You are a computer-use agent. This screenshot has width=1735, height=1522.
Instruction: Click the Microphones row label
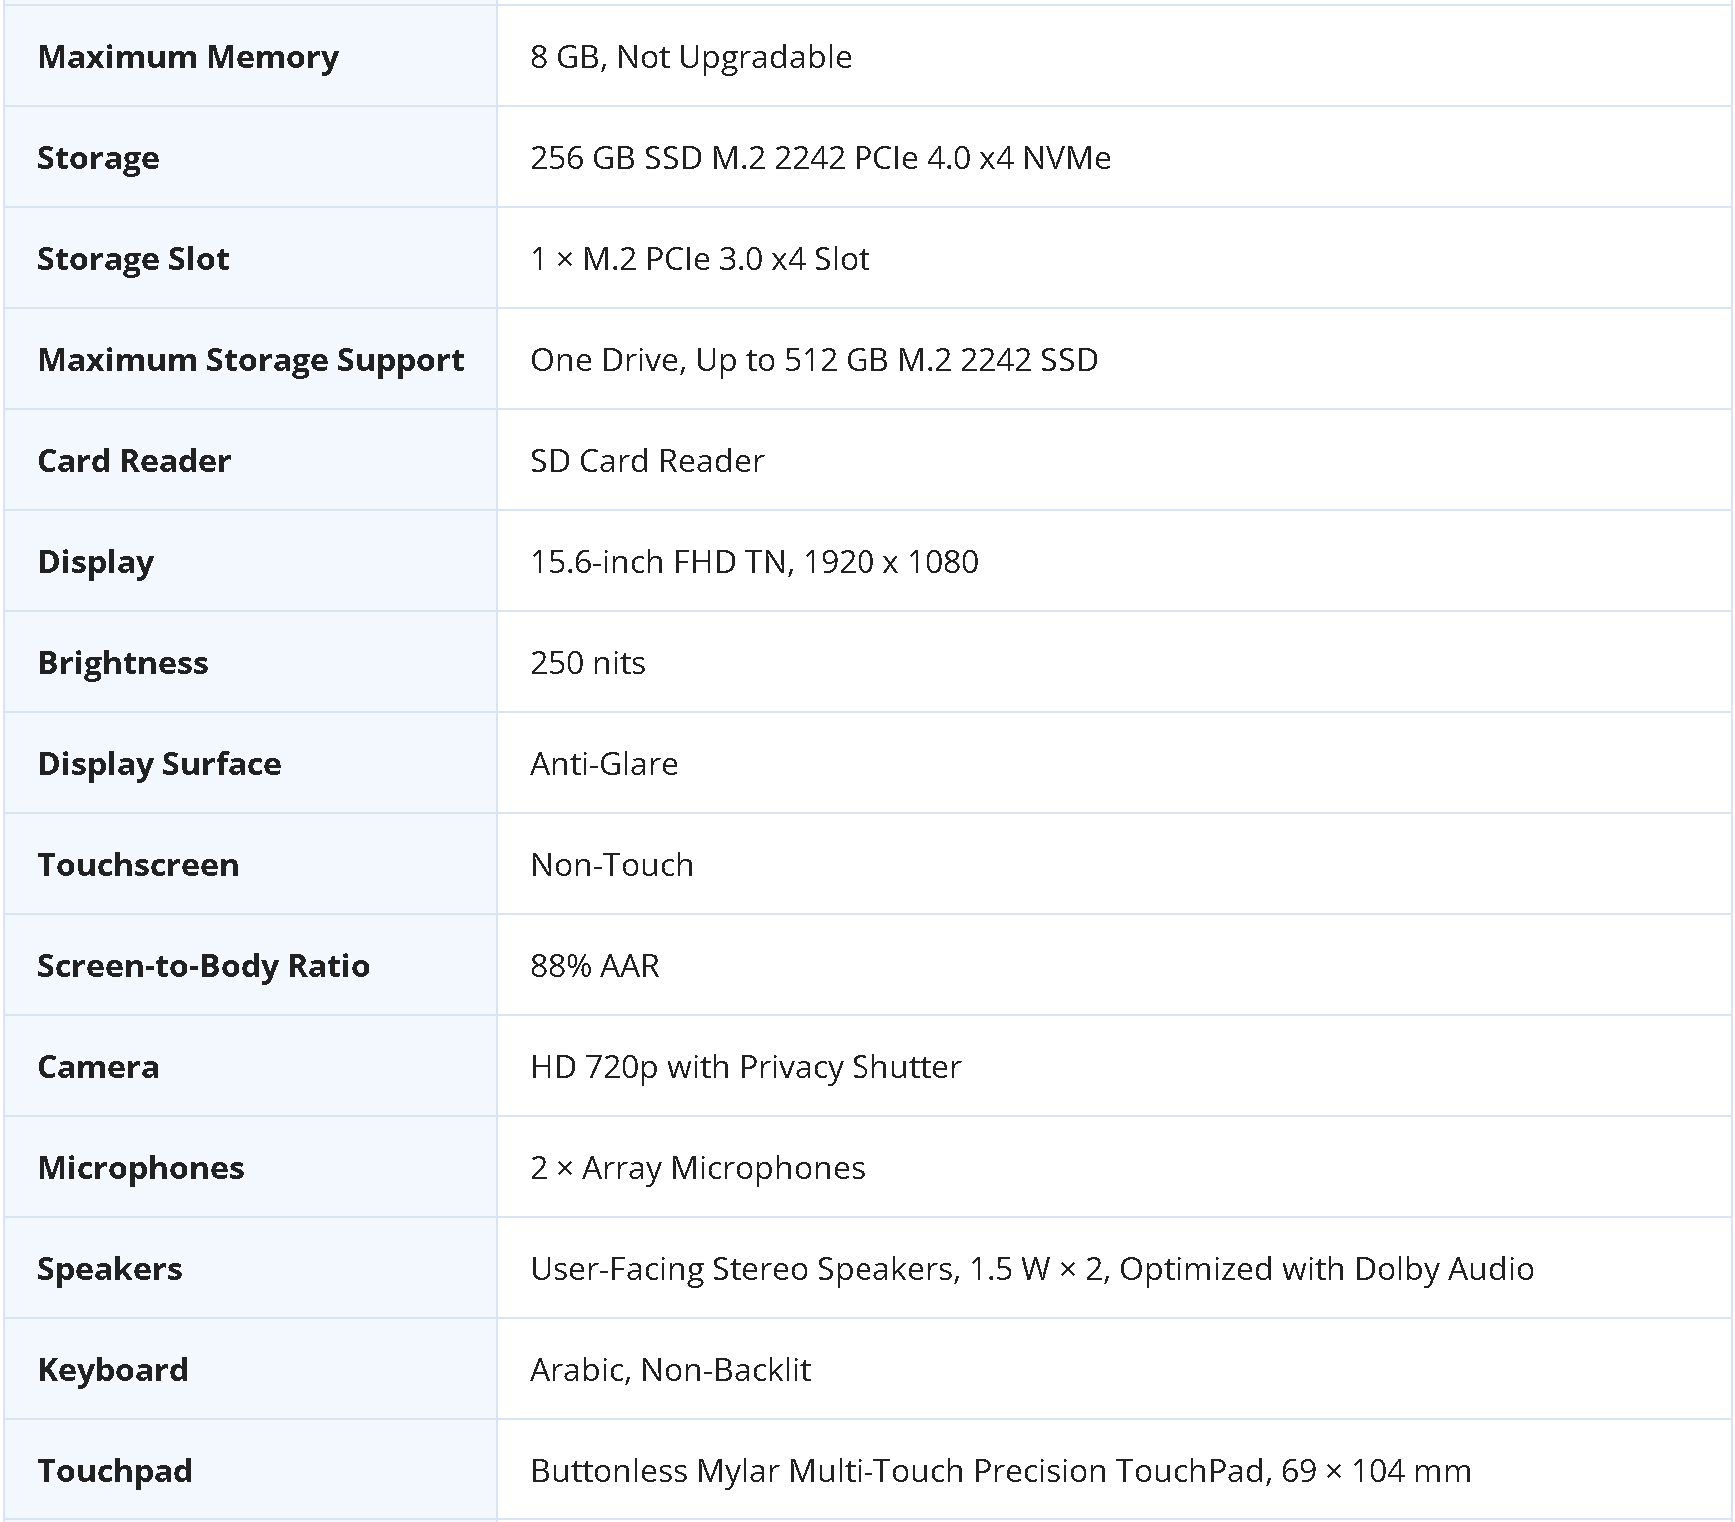click(141, 1168)
